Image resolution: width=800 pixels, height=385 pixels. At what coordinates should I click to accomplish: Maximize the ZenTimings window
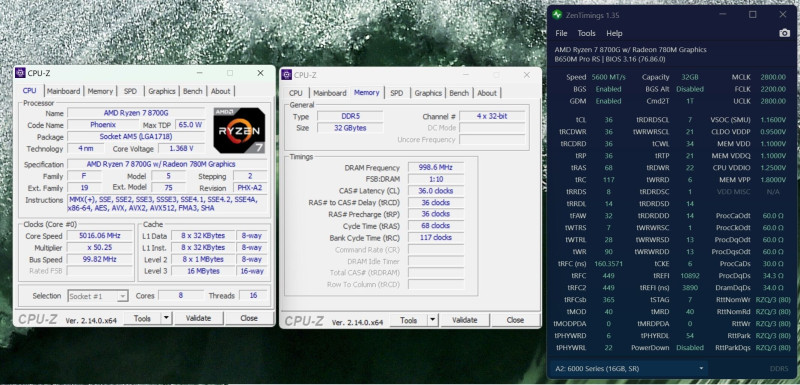(753, 15)
